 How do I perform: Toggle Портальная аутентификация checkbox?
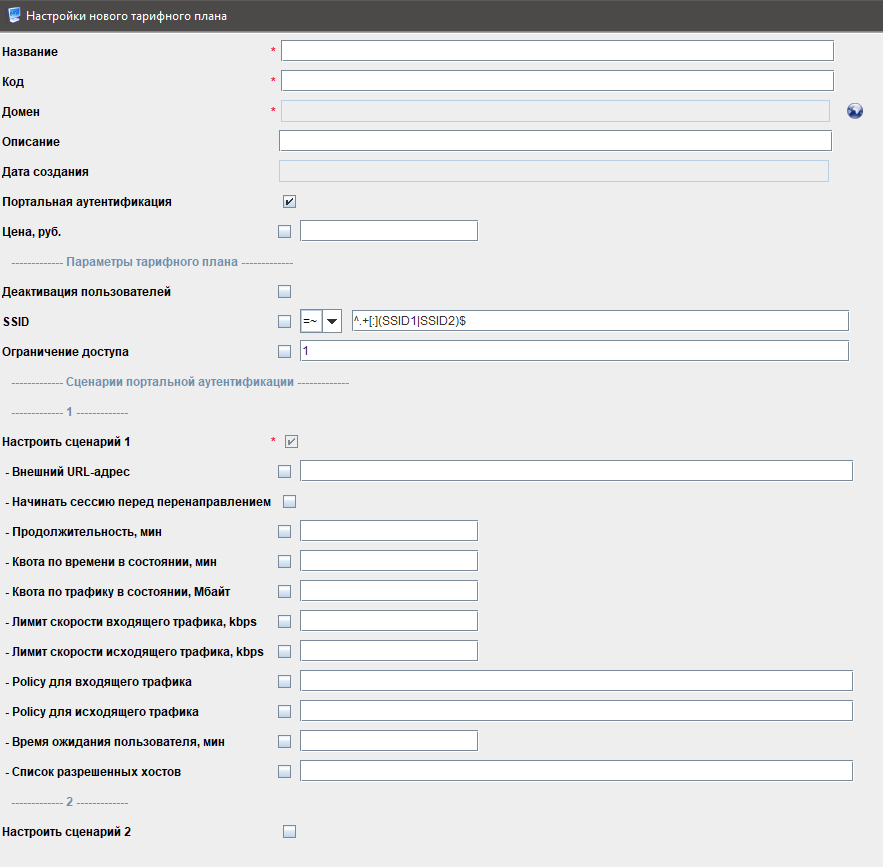click(x=289, y=201)
